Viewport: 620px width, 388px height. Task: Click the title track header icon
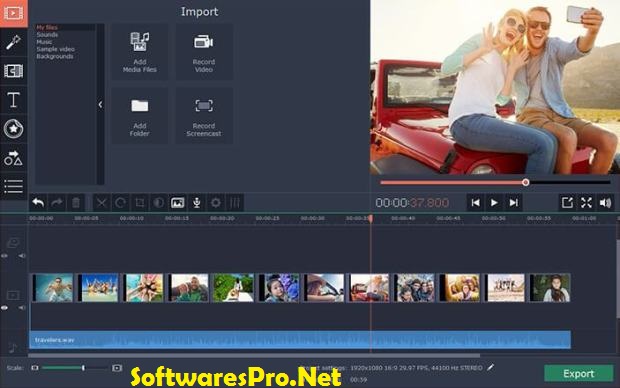pyautogui.click(x=13, y=242)
